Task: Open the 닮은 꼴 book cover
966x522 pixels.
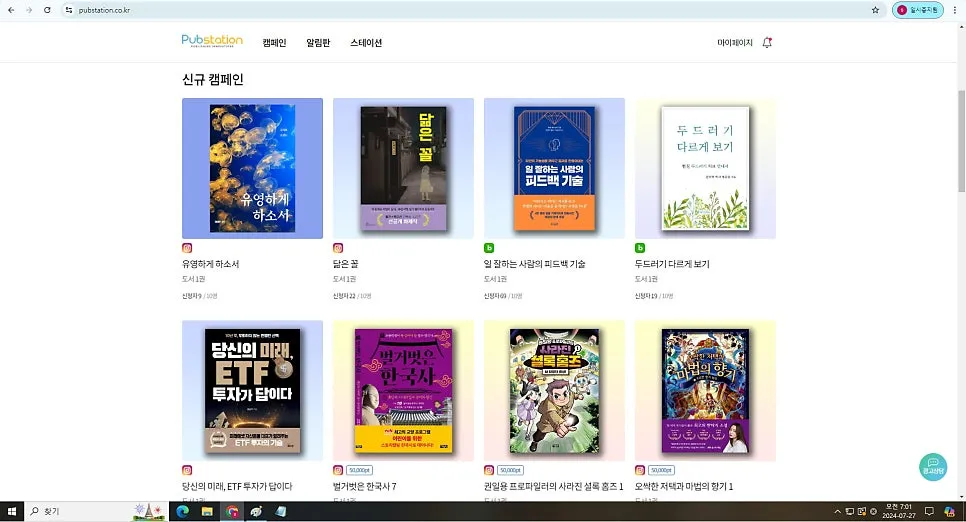Action: 403,168
